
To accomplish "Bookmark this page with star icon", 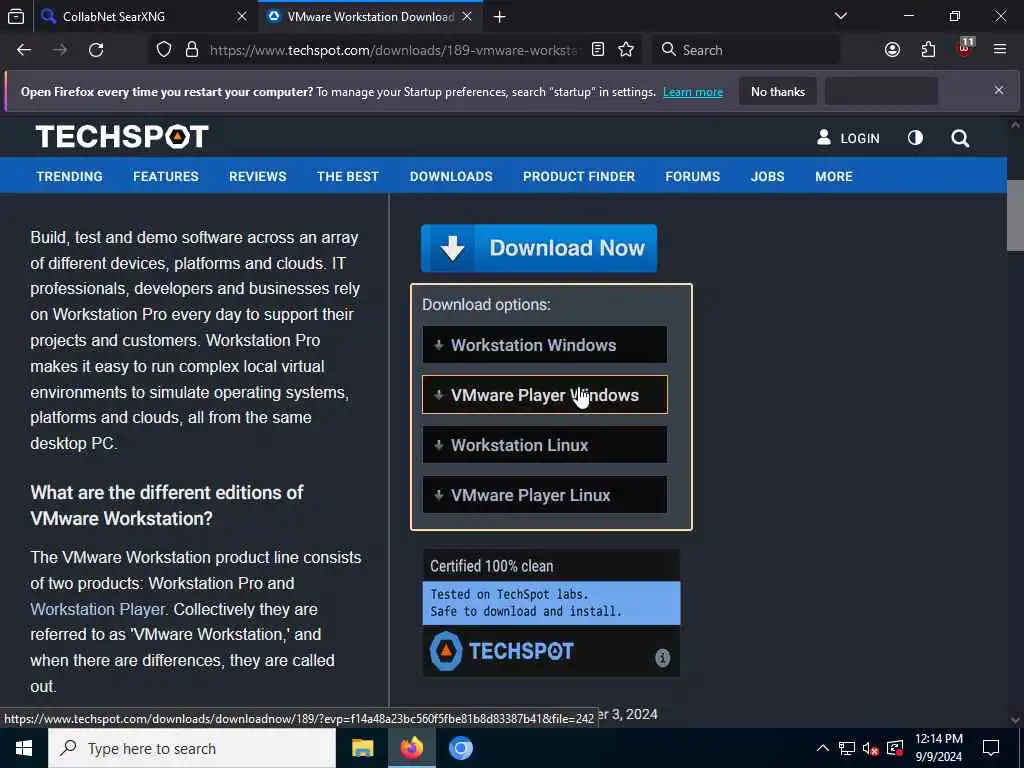I will coord(626,50).
